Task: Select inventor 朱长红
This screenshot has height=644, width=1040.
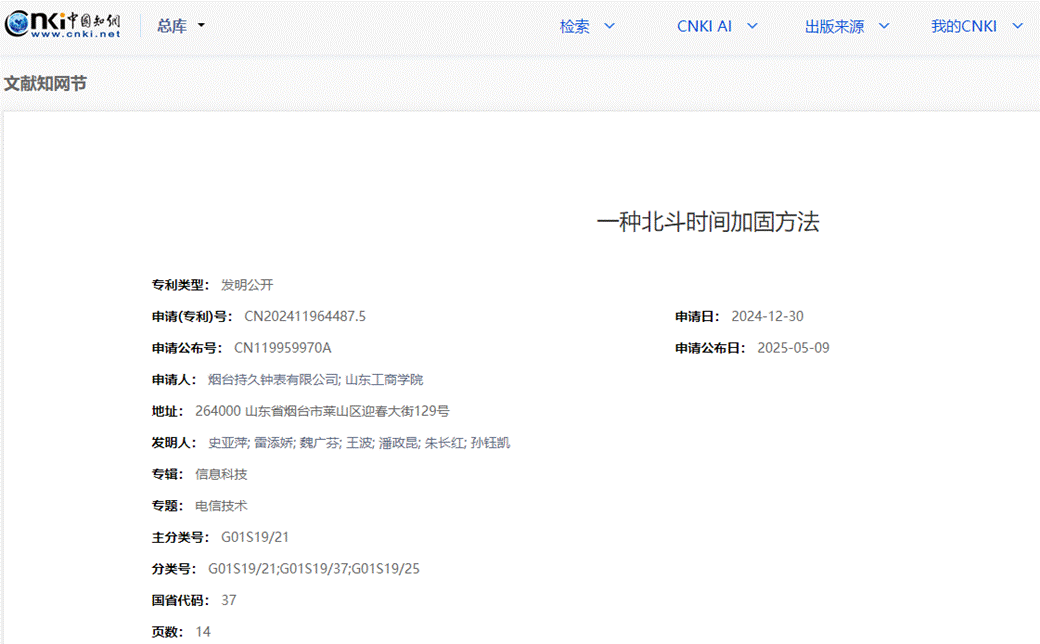Action: (x=444, y=442)
